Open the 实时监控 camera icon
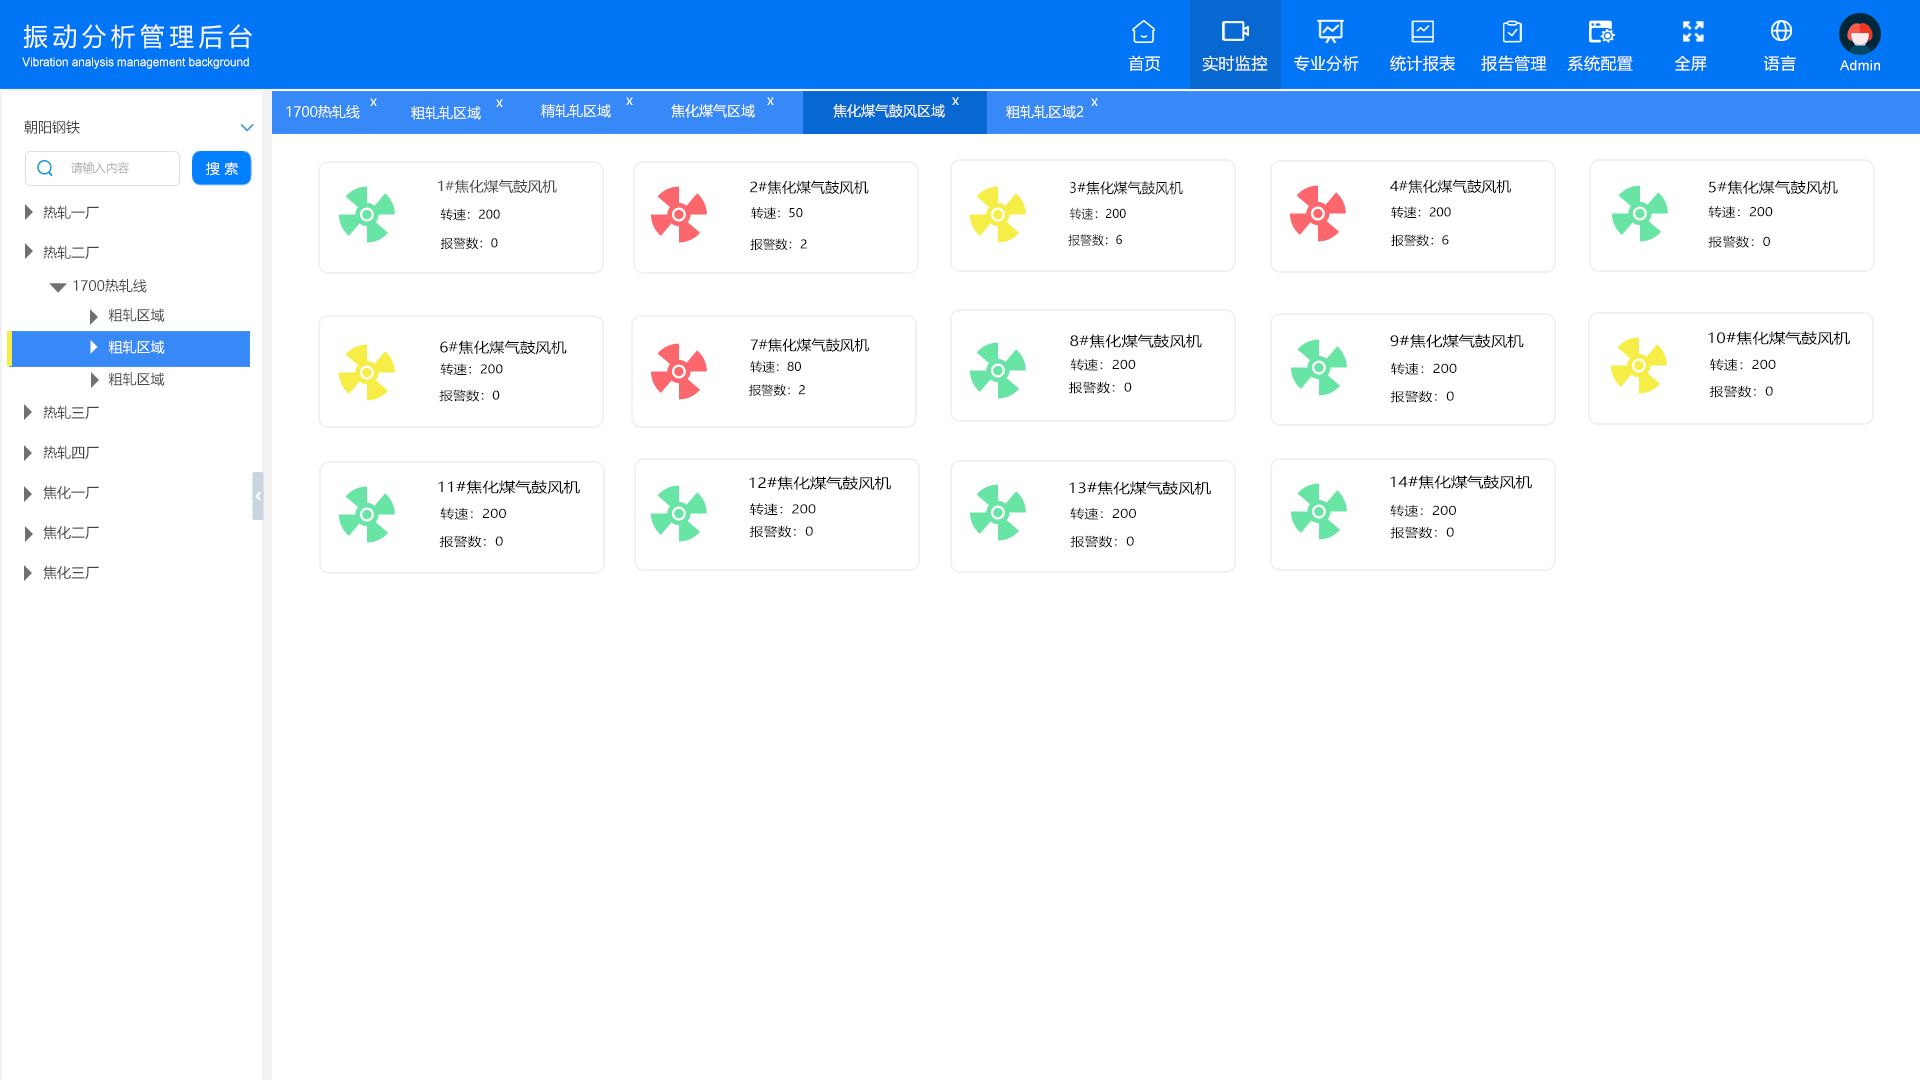The width and height of the screenshot is (1920, 1080). (1235, 33)
